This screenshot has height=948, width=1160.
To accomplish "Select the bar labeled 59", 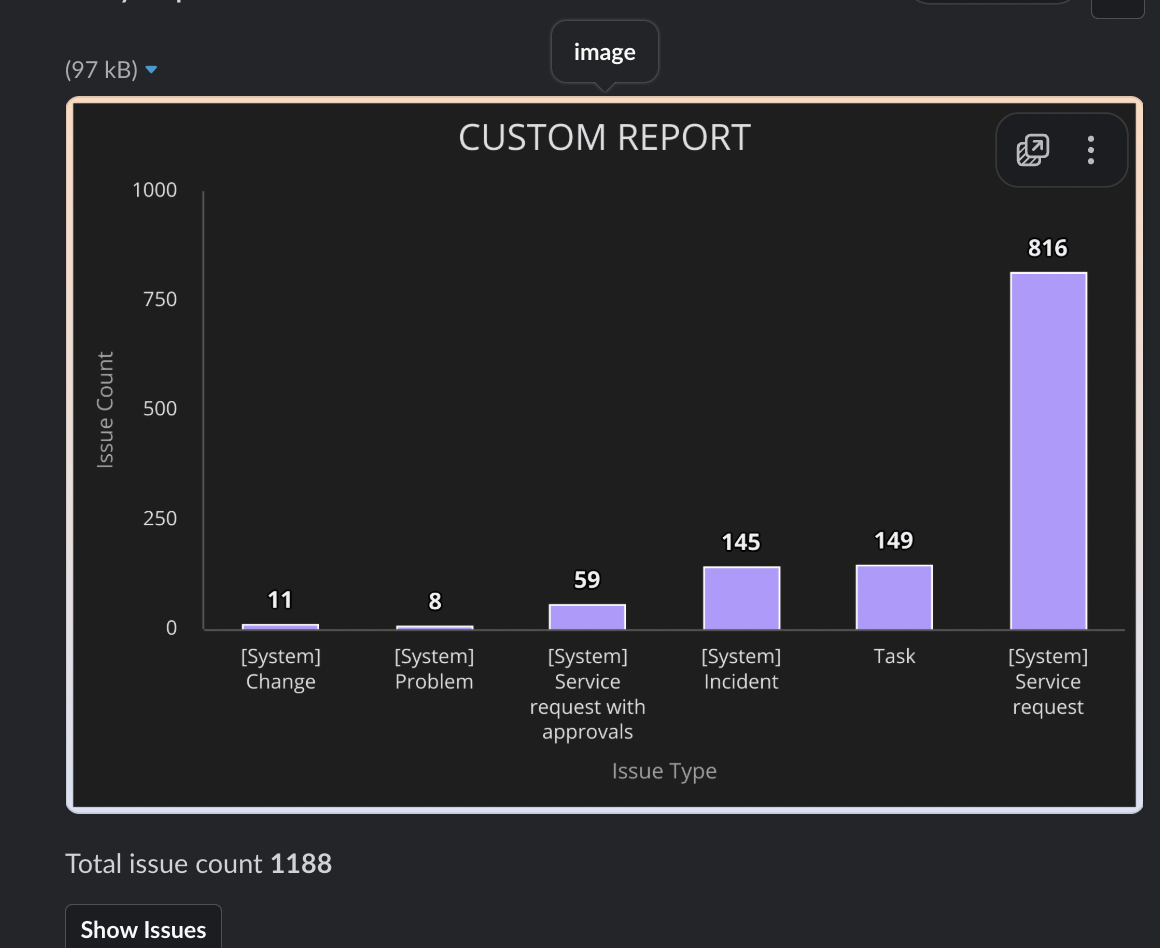I will (x=587, y=617).
